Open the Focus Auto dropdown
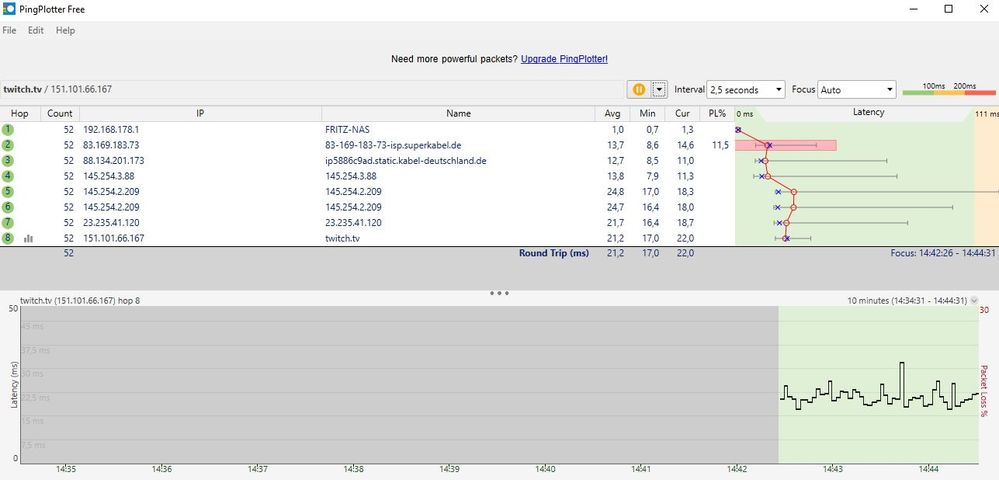This screenshot has width=999, height=480. (x=857, y=90)
